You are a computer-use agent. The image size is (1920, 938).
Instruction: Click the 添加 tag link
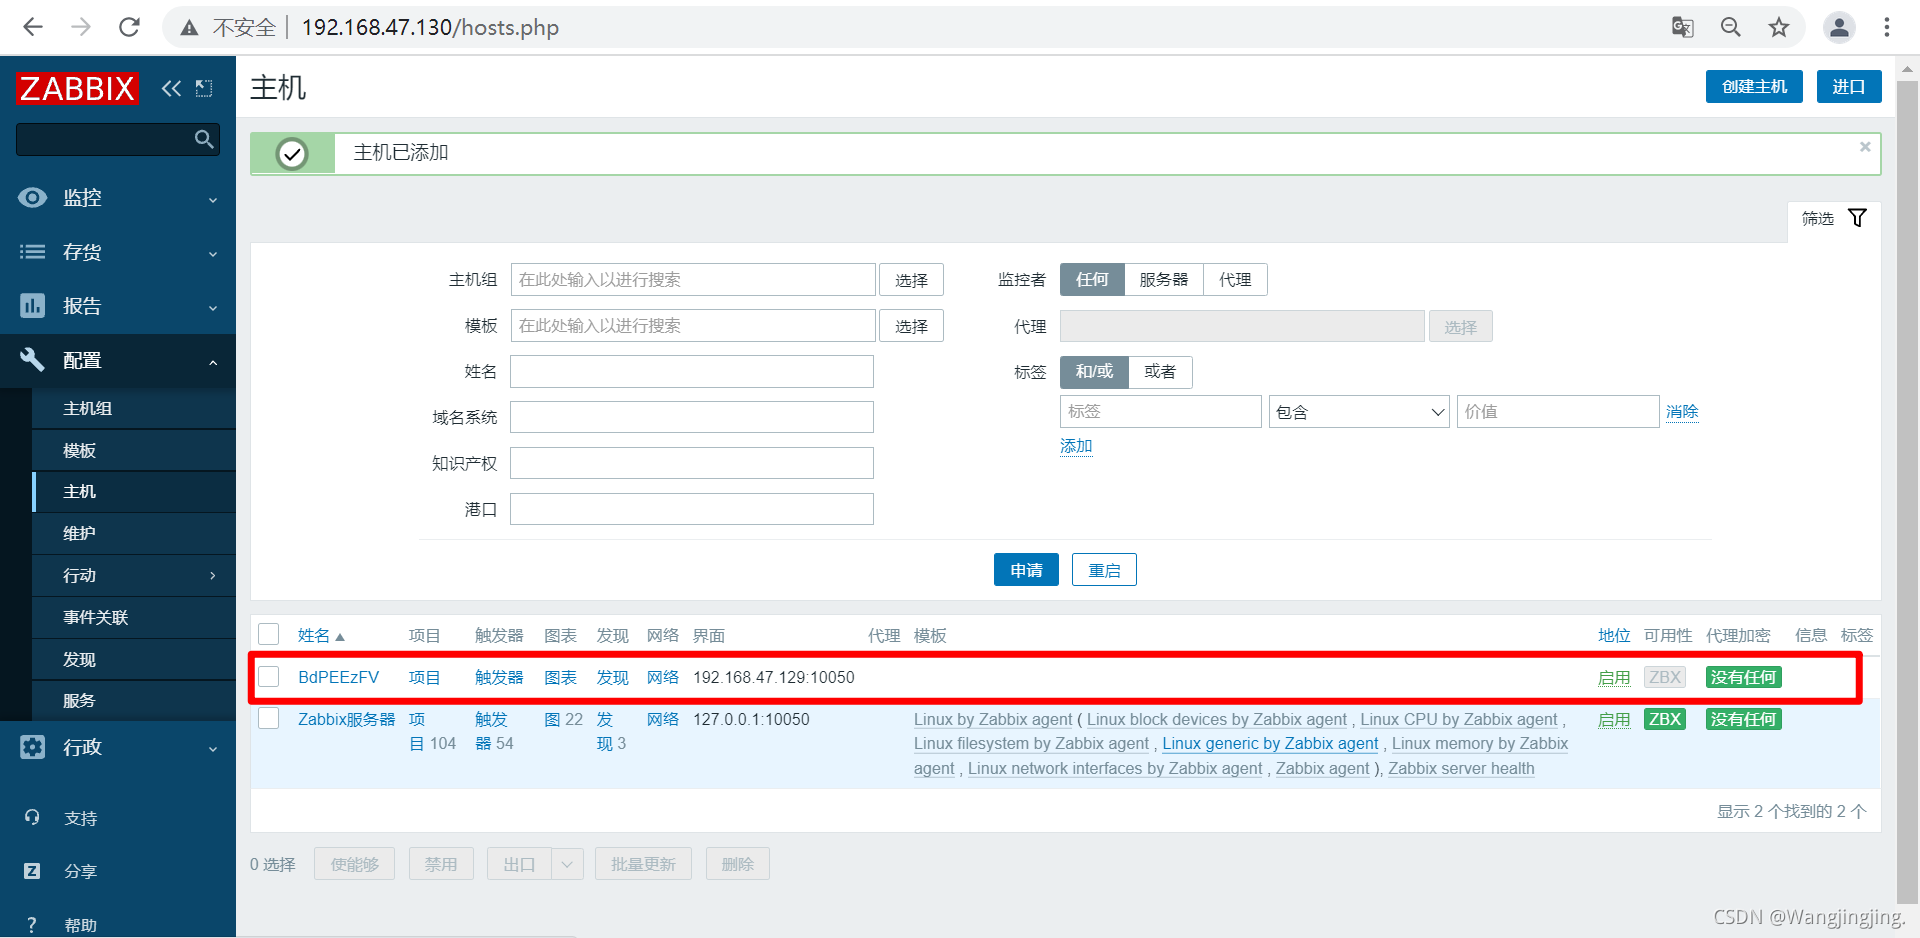pyautogui.click(x=1076, y=446)
